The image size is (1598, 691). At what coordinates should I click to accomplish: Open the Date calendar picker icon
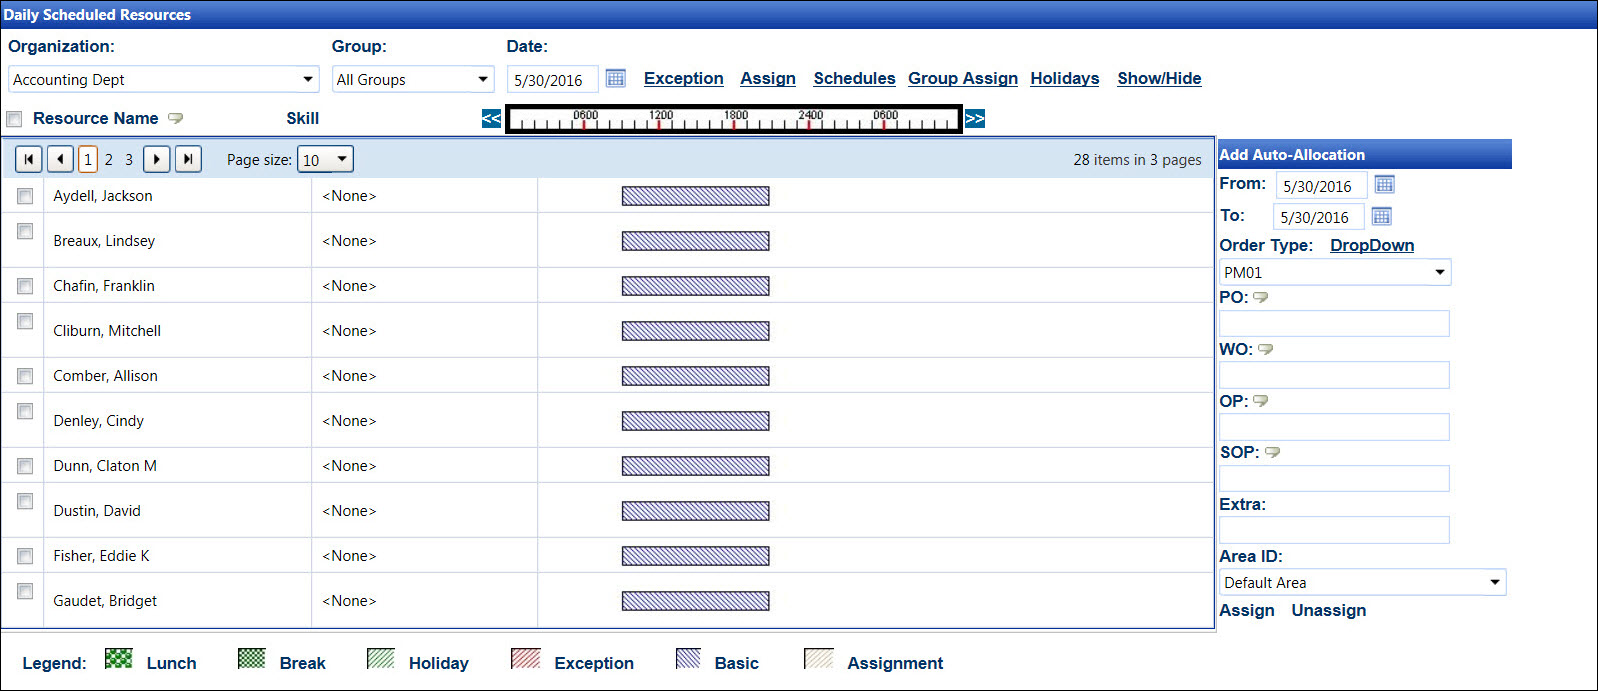point(616,78)
